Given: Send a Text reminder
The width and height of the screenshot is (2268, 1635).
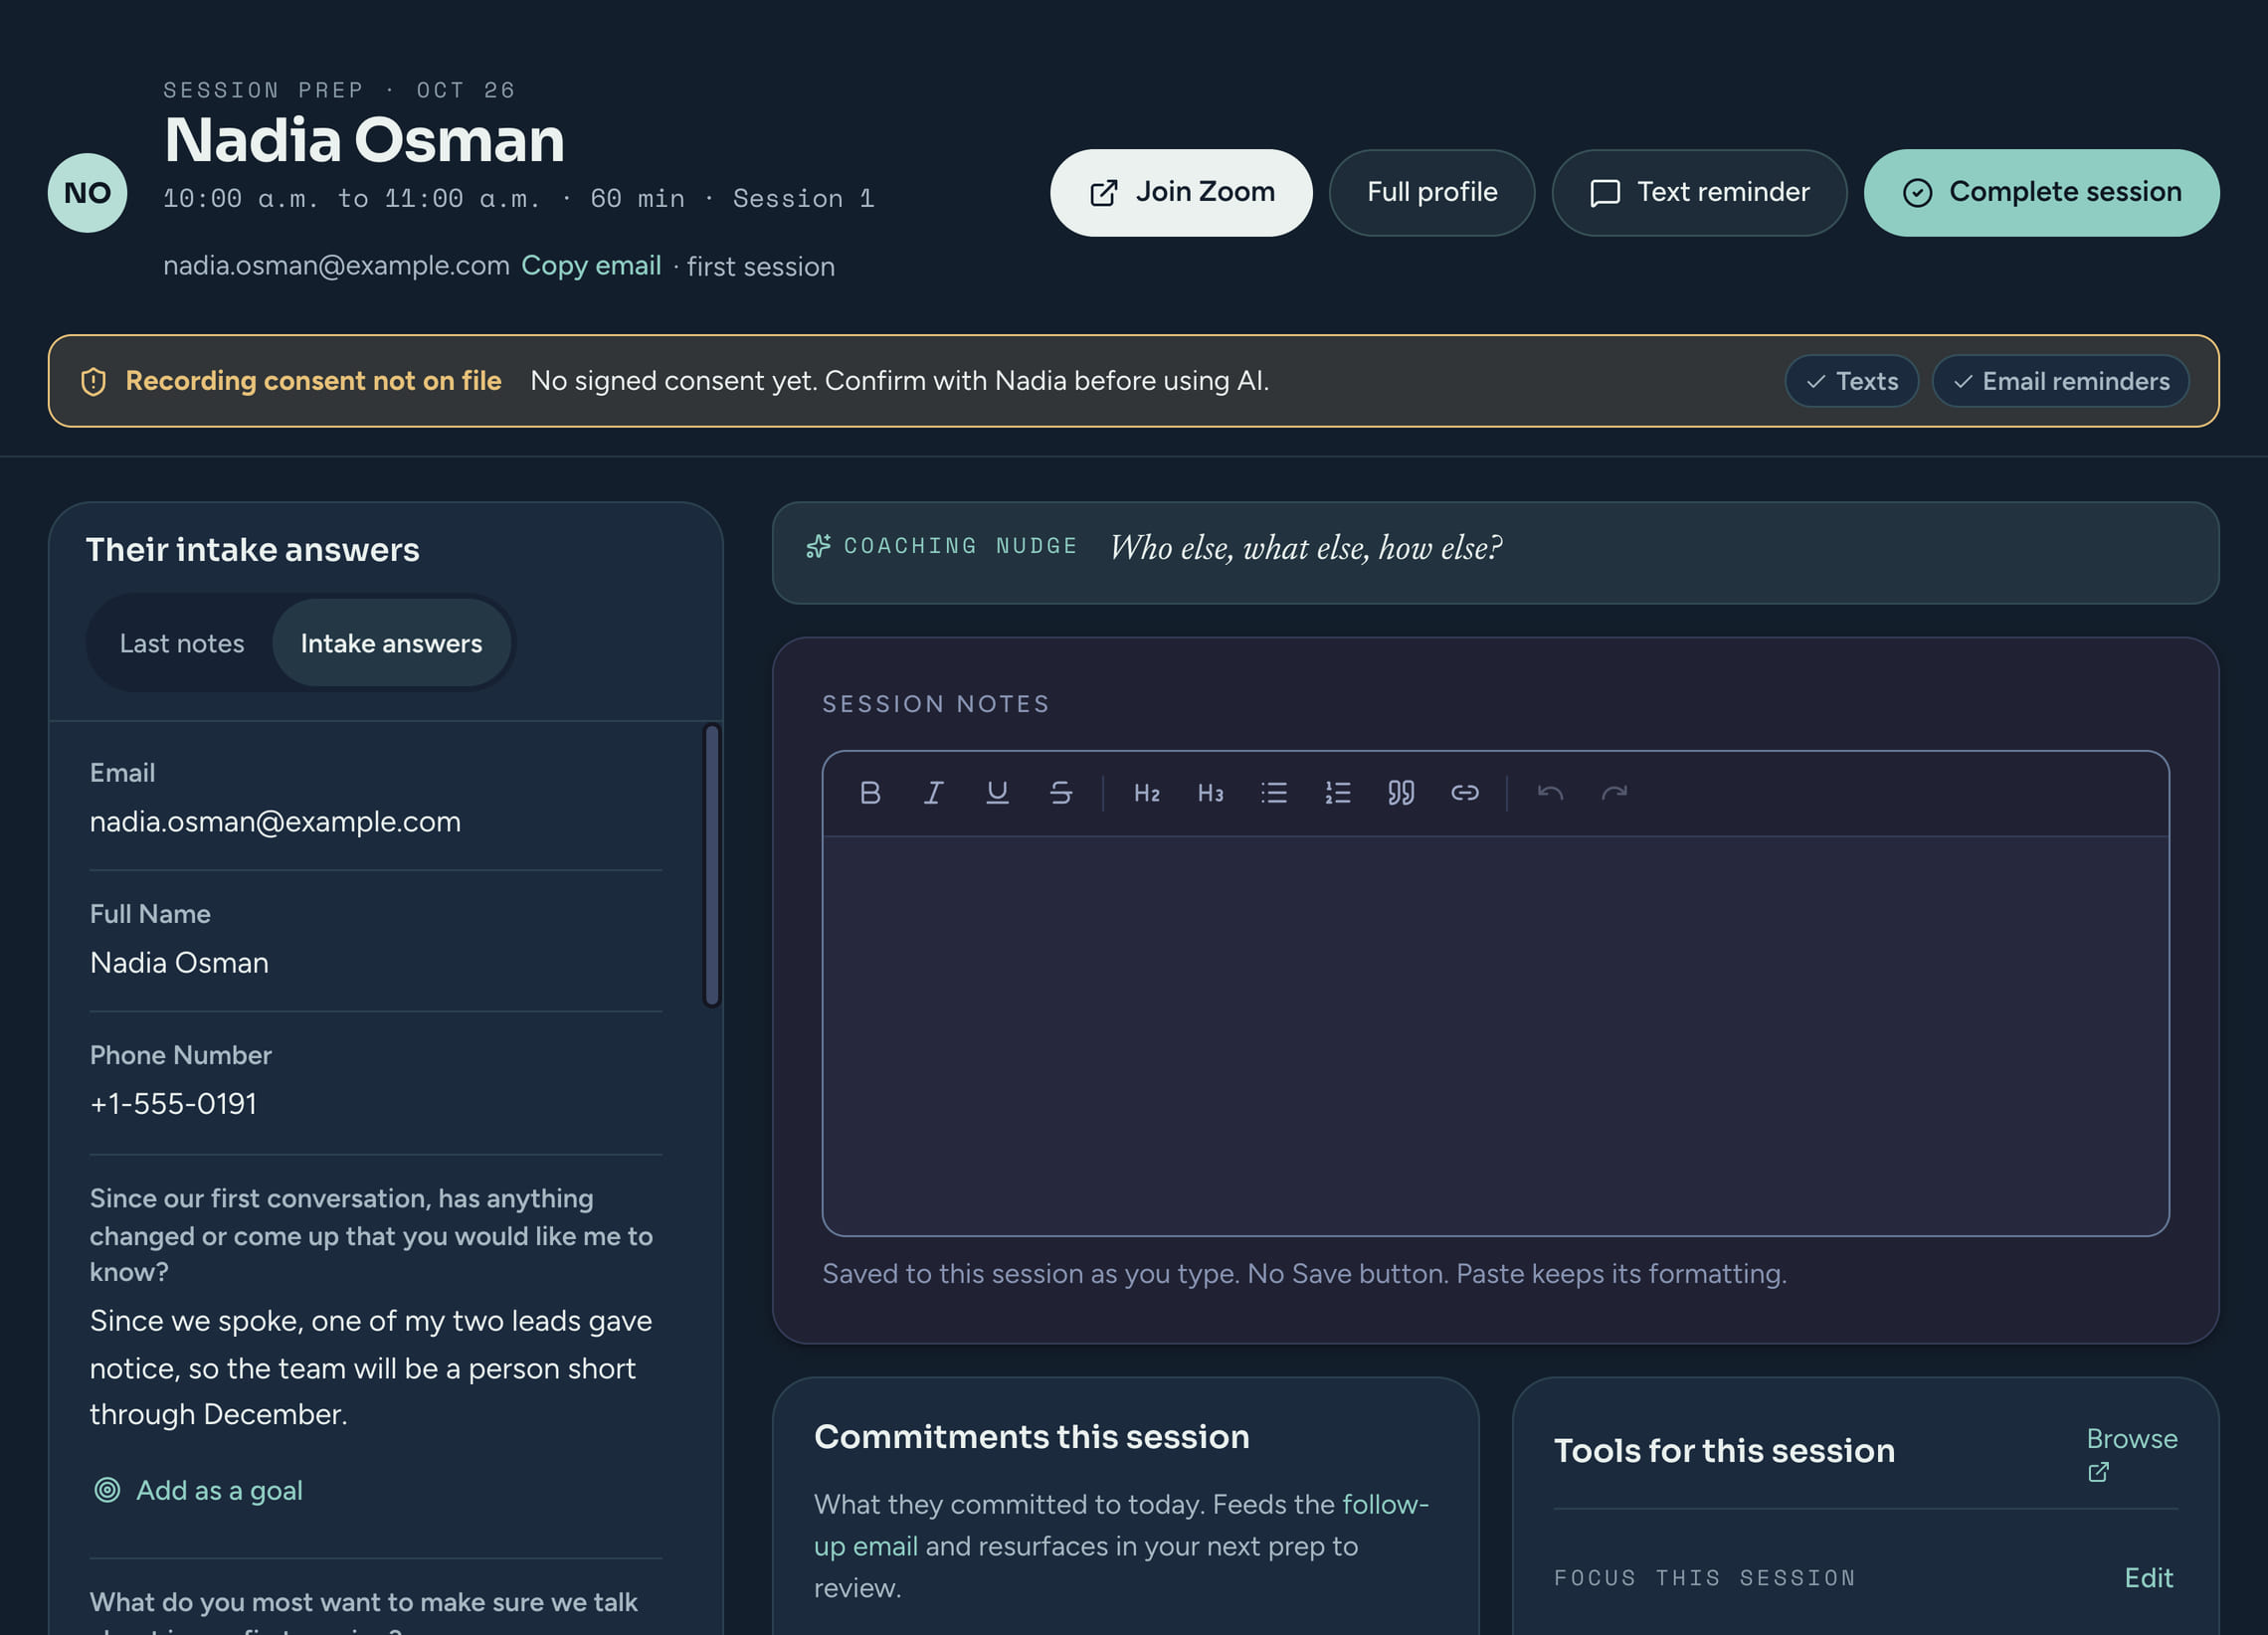Looking at the screenshot, I should click(1699, 193).
